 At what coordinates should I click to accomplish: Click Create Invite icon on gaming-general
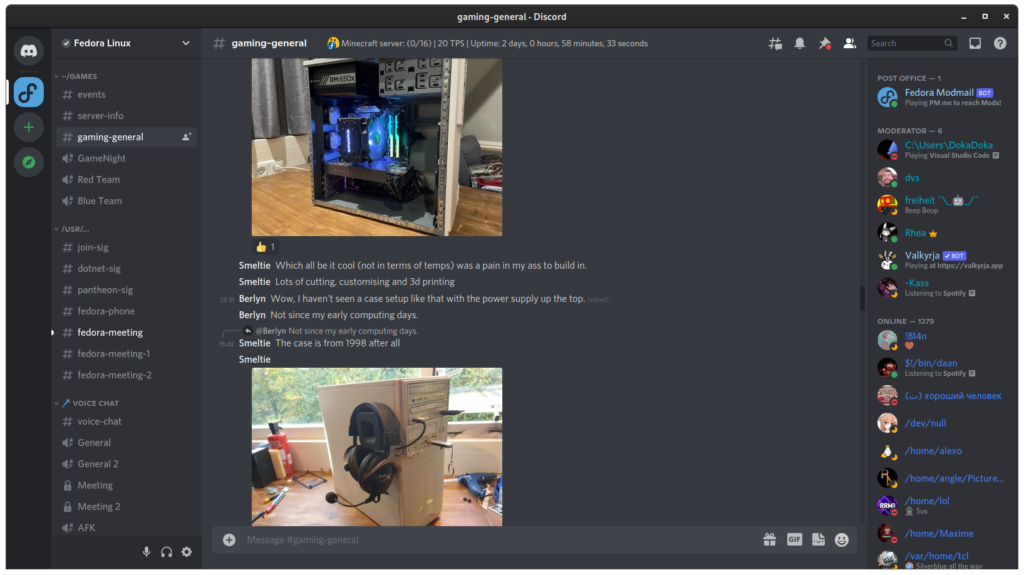point(186,137)
